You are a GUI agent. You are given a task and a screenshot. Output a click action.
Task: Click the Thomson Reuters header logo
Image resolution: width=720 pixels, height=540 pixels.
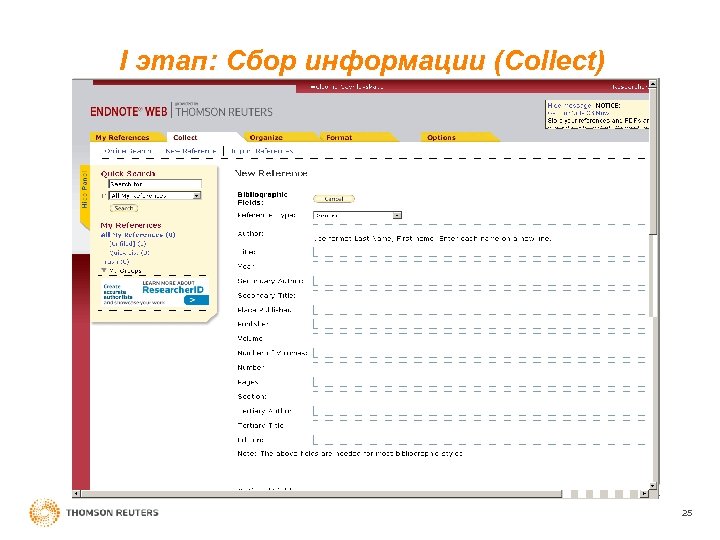click(224, 111)
